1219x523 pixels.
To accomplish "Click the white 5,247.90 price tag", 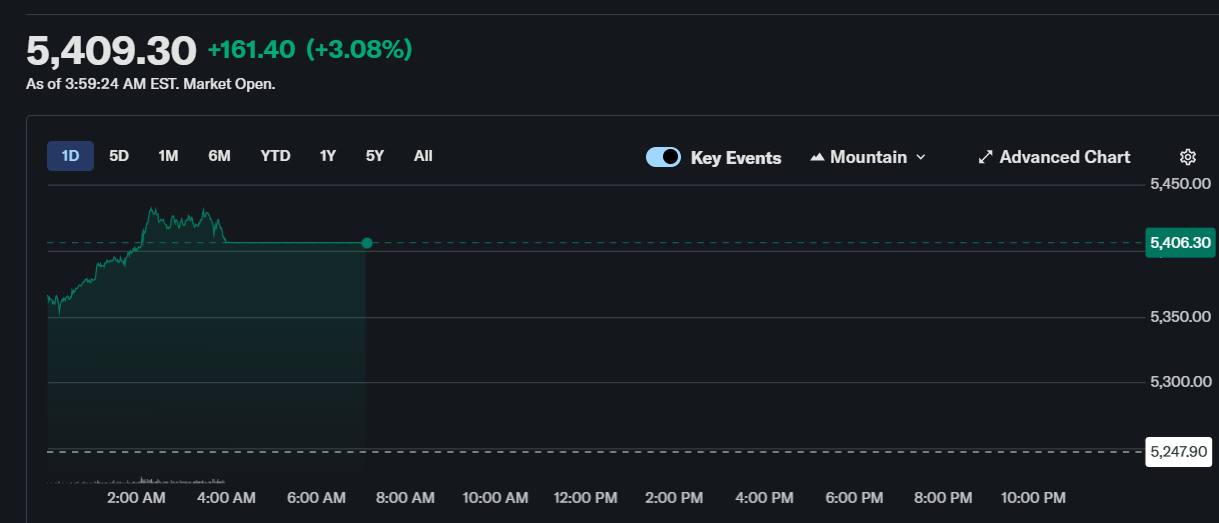I will 1180,452.
